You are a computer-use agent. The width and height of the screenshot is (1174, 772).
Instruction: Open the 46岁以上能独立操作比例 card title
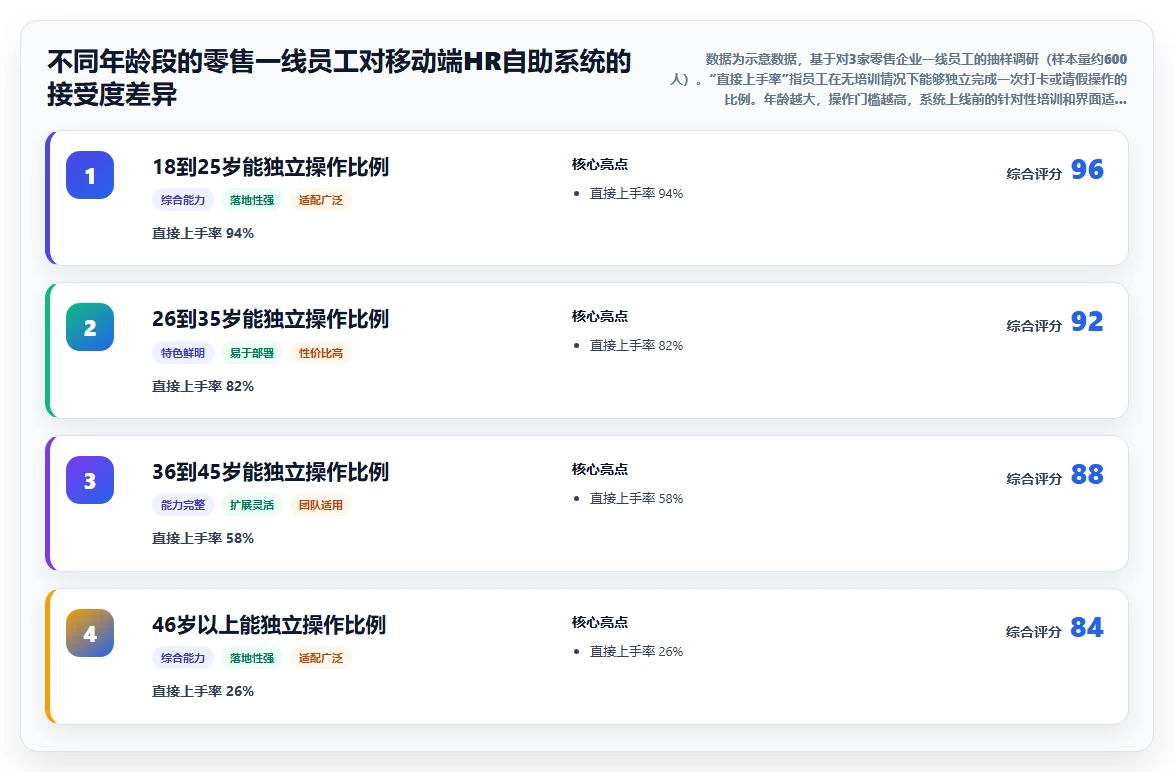[269, 624]
